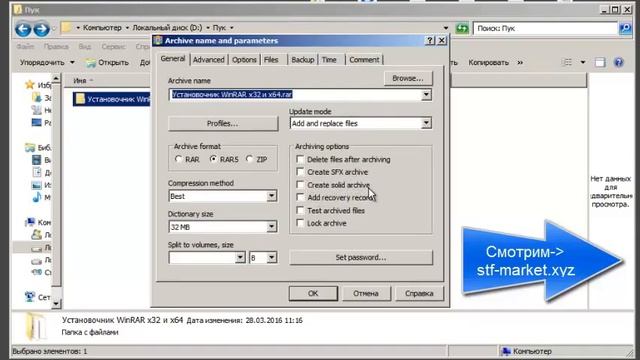This screenshot has height=360, width=640.
Task: Enable Add recovery record
Action: [300, 198]
